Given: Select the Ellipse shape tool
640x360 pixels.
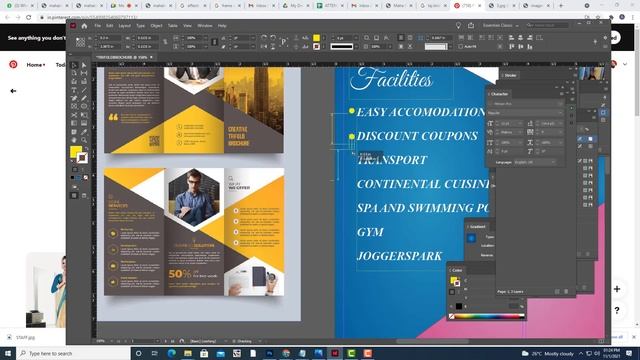Looking at the screenshot, I should (x=84, y=107).
